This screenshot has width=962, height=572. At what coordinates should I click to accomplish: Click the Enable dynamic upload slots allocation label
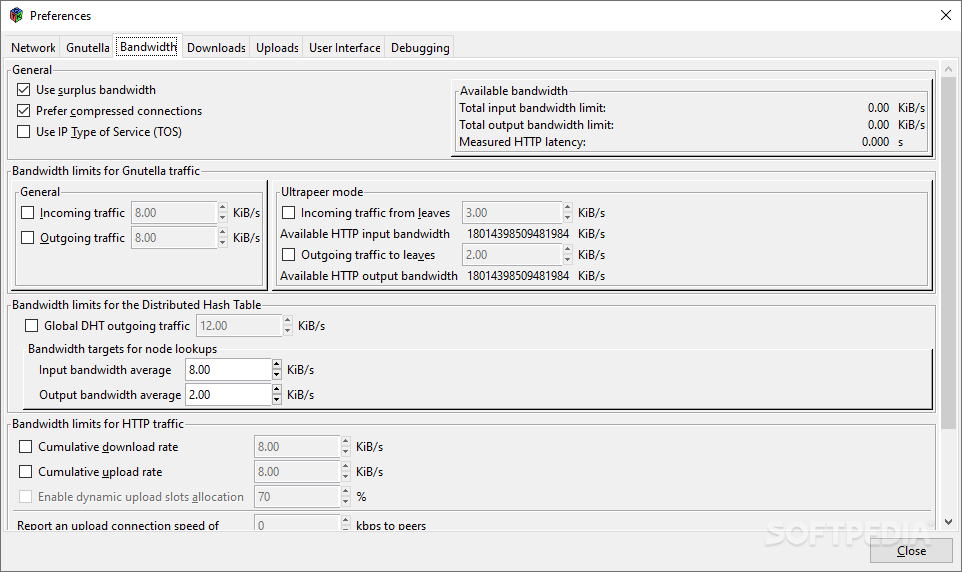[x=140, y=497]
